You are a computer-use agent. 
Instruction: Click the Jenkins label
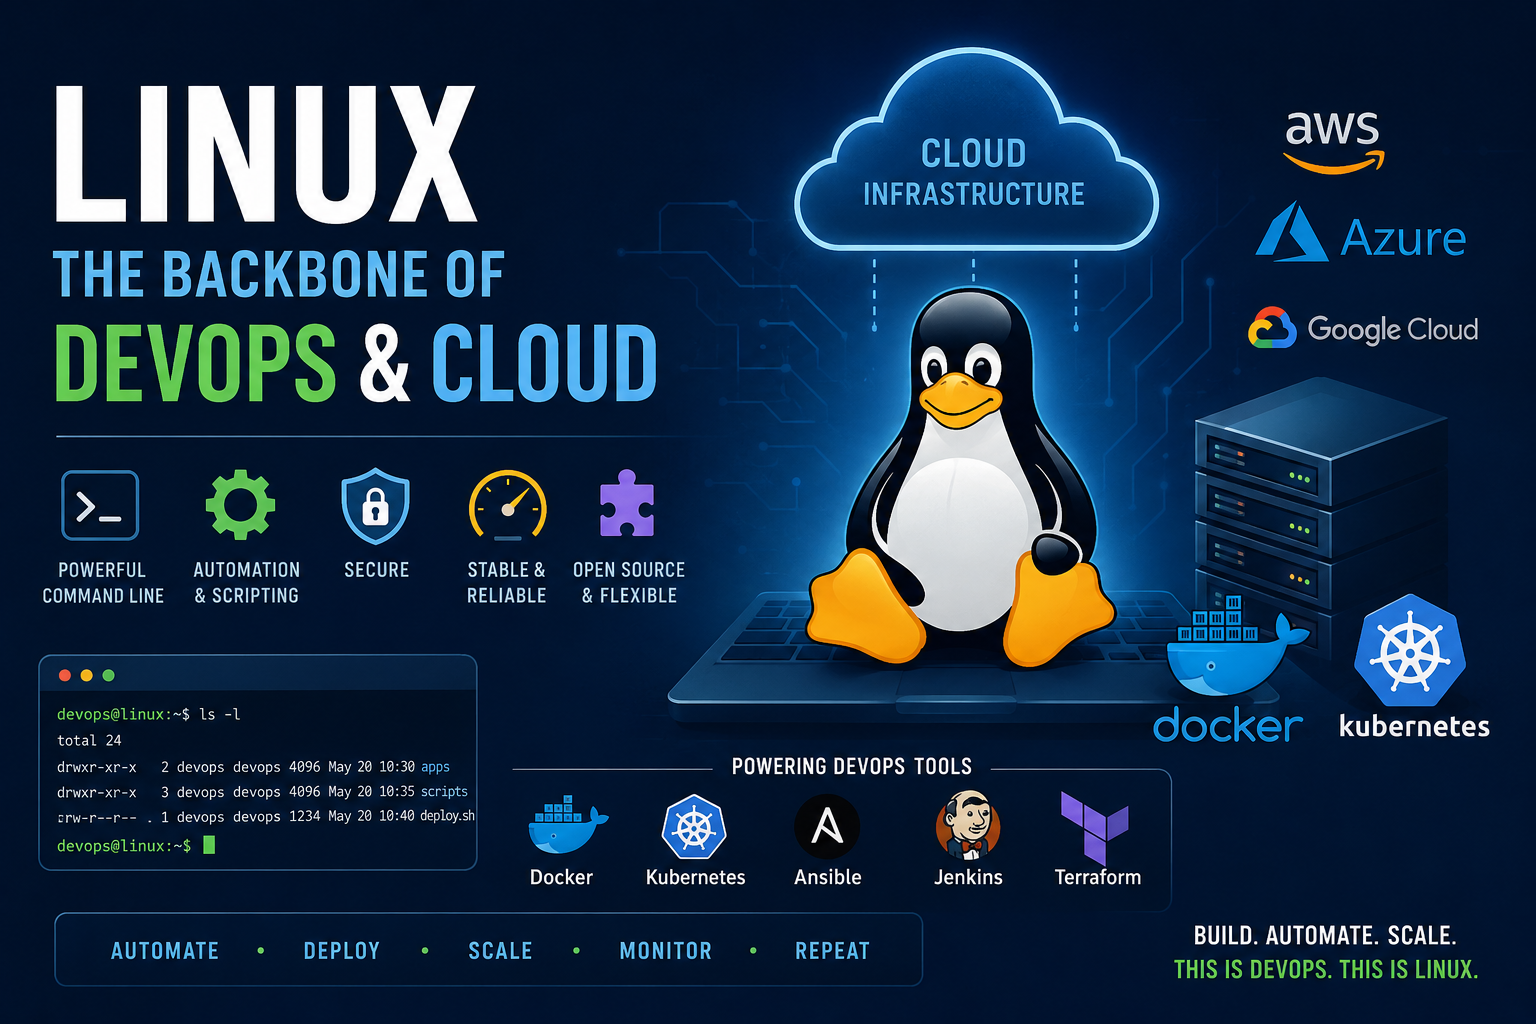pos(968,877)
